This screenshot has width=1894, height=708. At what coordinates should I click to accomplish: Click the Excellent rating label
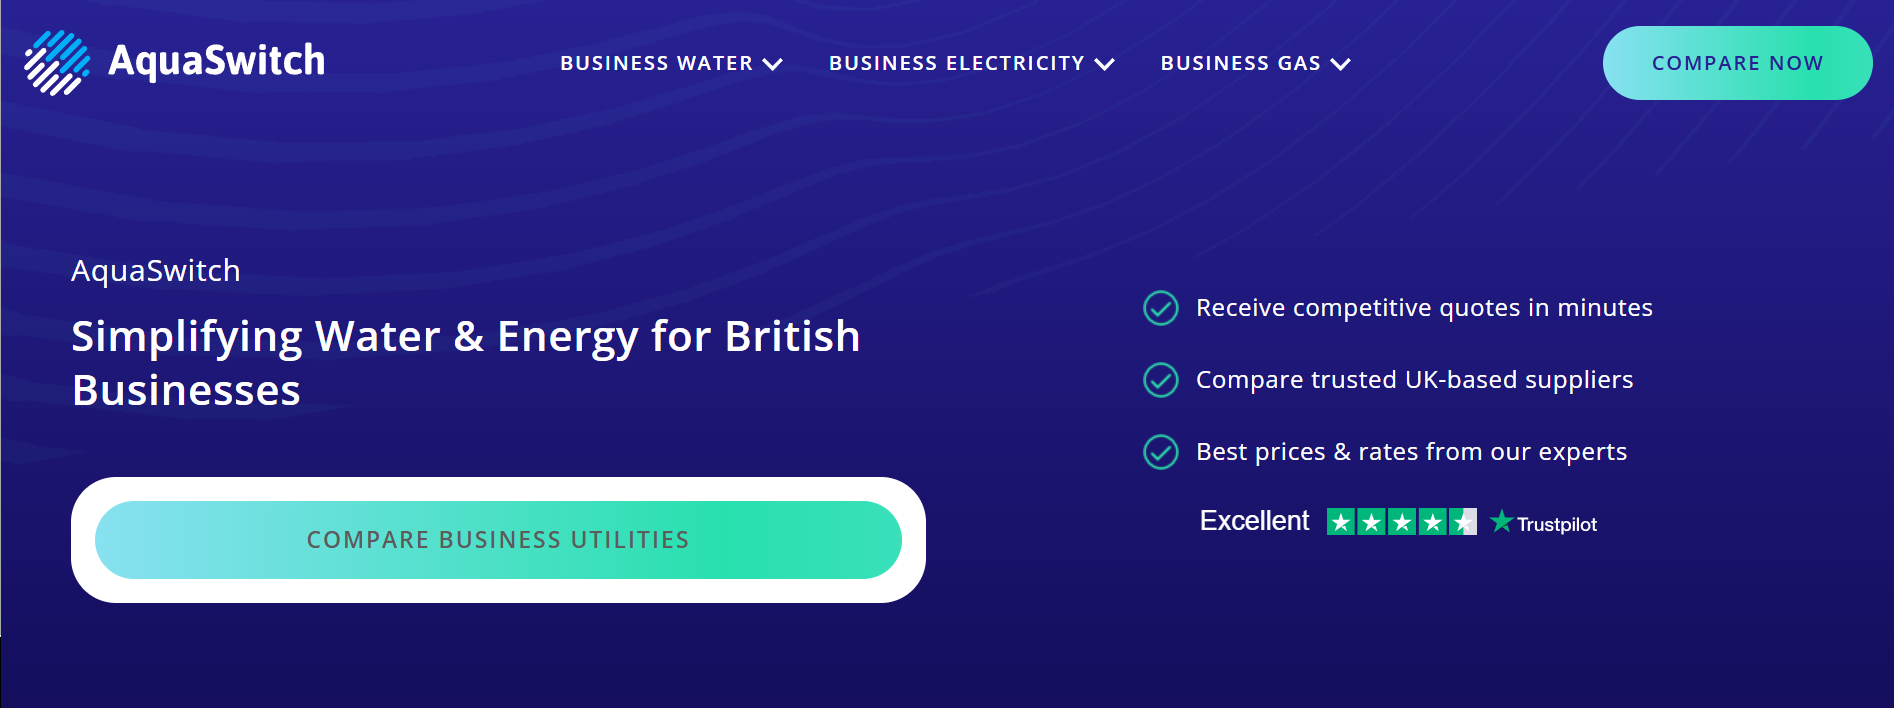(x=1254, y=520)
